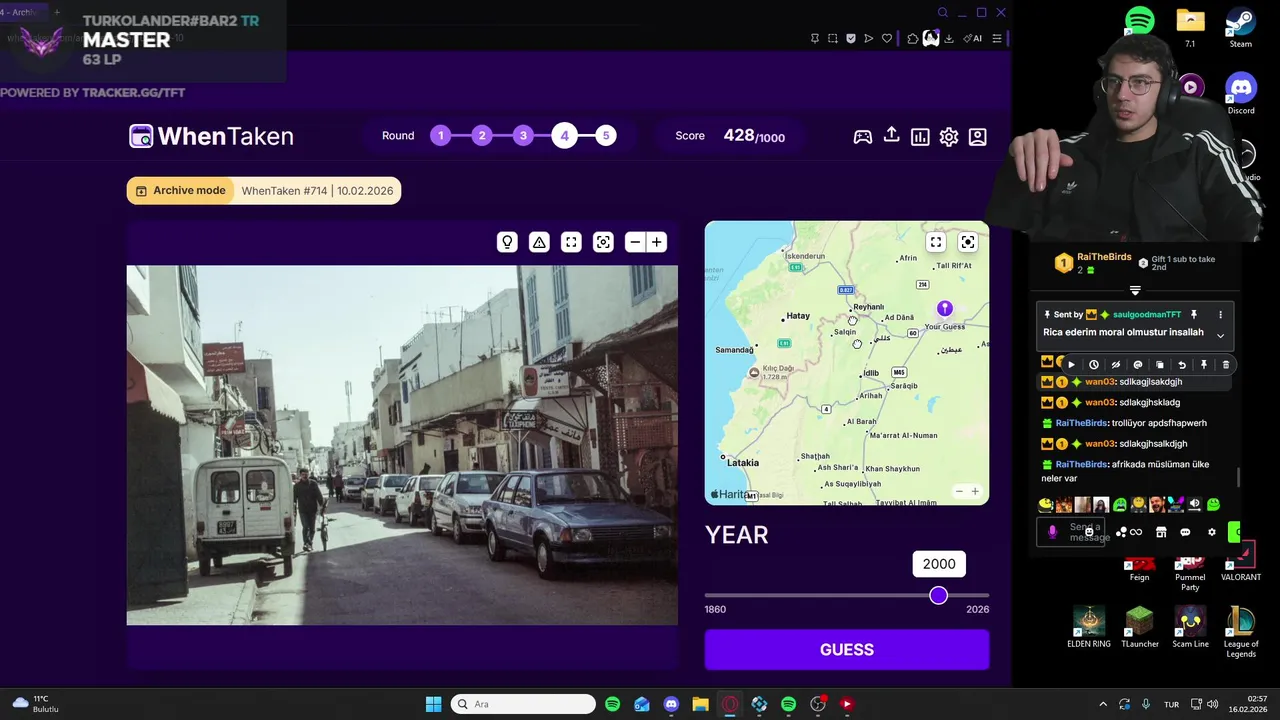Open the Steam desktop shortcut
Image resolution: width=1280 pixels, height=720 pixels.
(1241, 28)
